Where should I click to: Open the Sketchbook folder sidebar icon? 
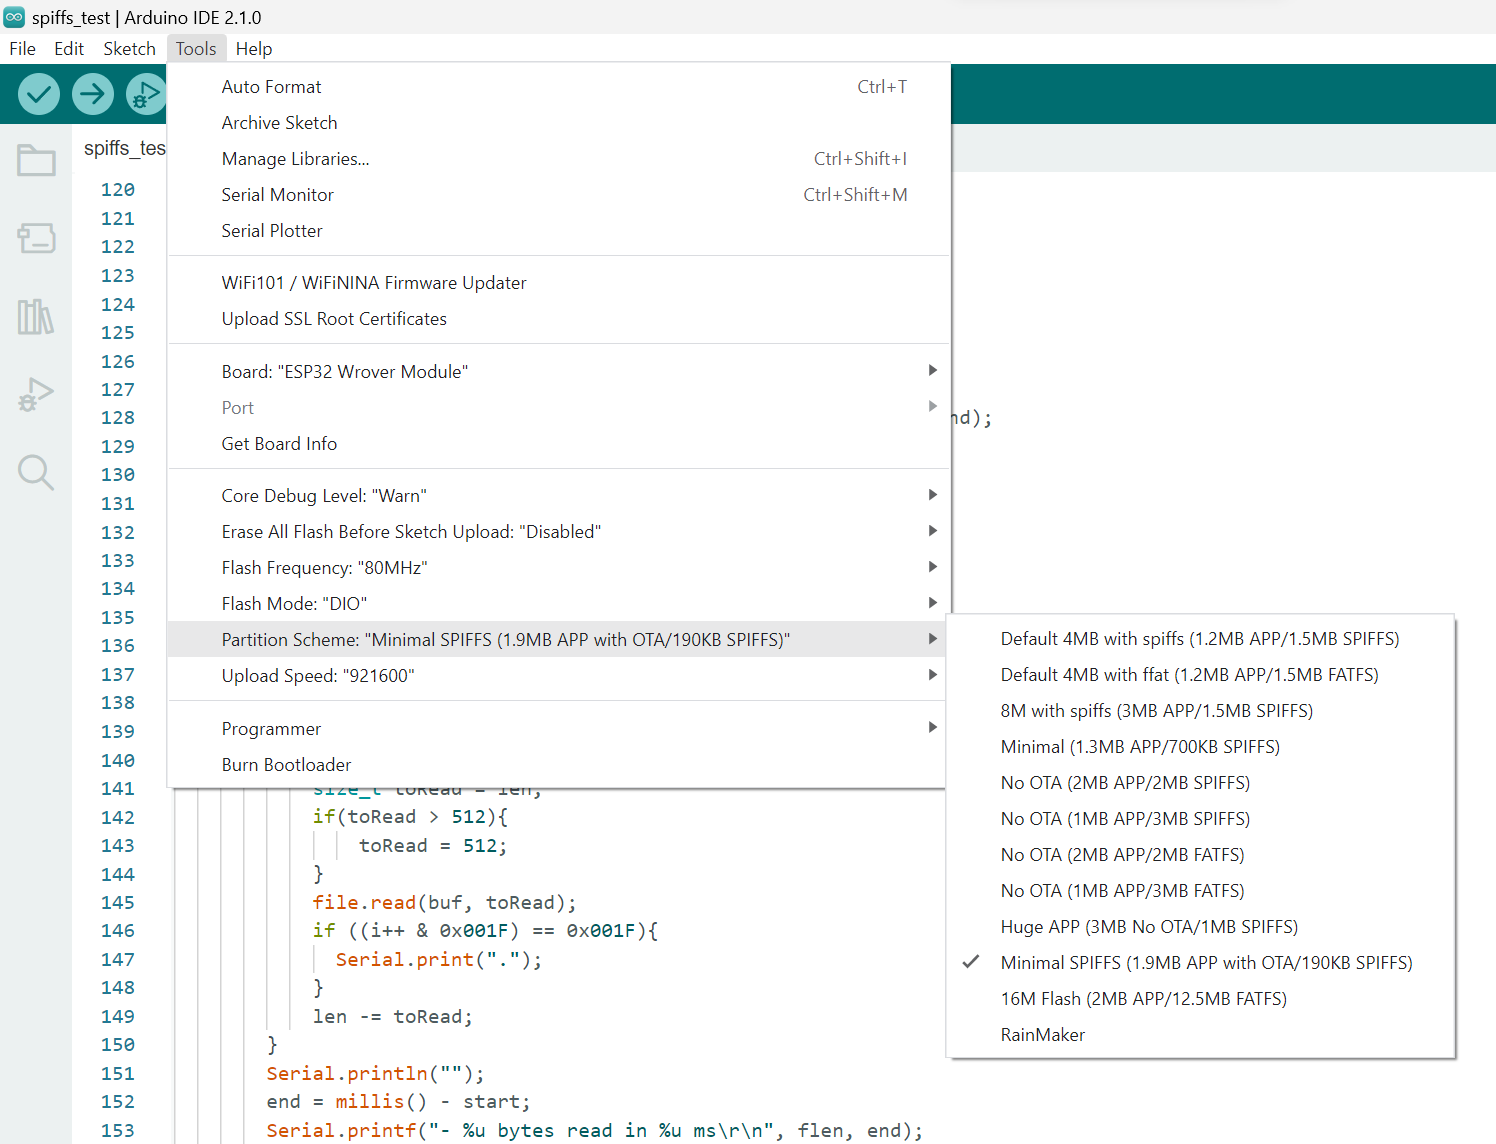click(x=36, y=160)
